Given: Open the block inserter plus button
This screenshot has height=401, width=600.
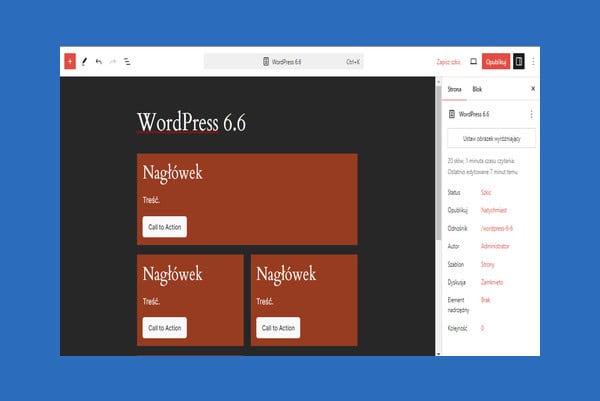Looking at the screenshot, I should pyautogui.click(x=70, y=62).
